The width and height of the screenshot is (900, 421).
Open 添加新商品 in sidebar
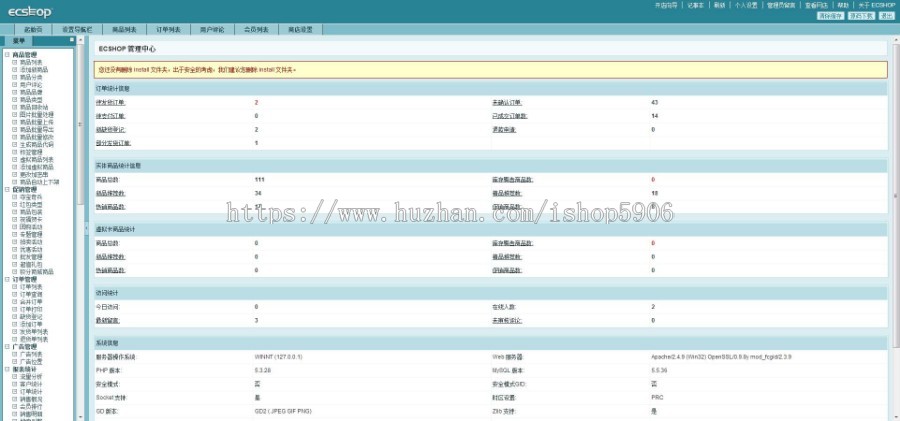pos(34,69)
